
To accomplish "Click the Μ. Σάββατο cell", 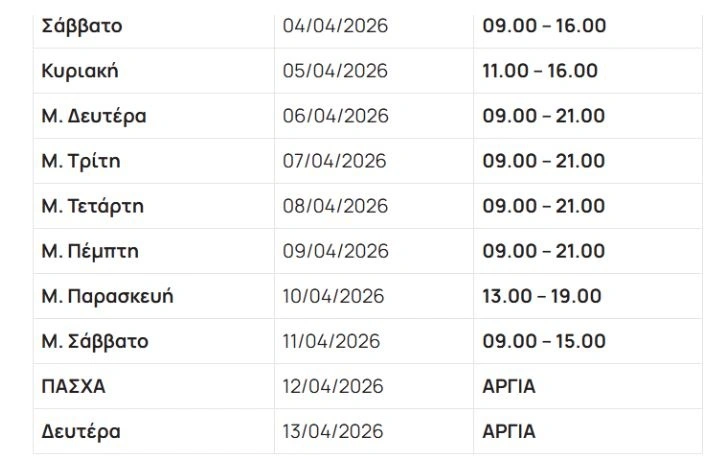I will pos(95,341).
